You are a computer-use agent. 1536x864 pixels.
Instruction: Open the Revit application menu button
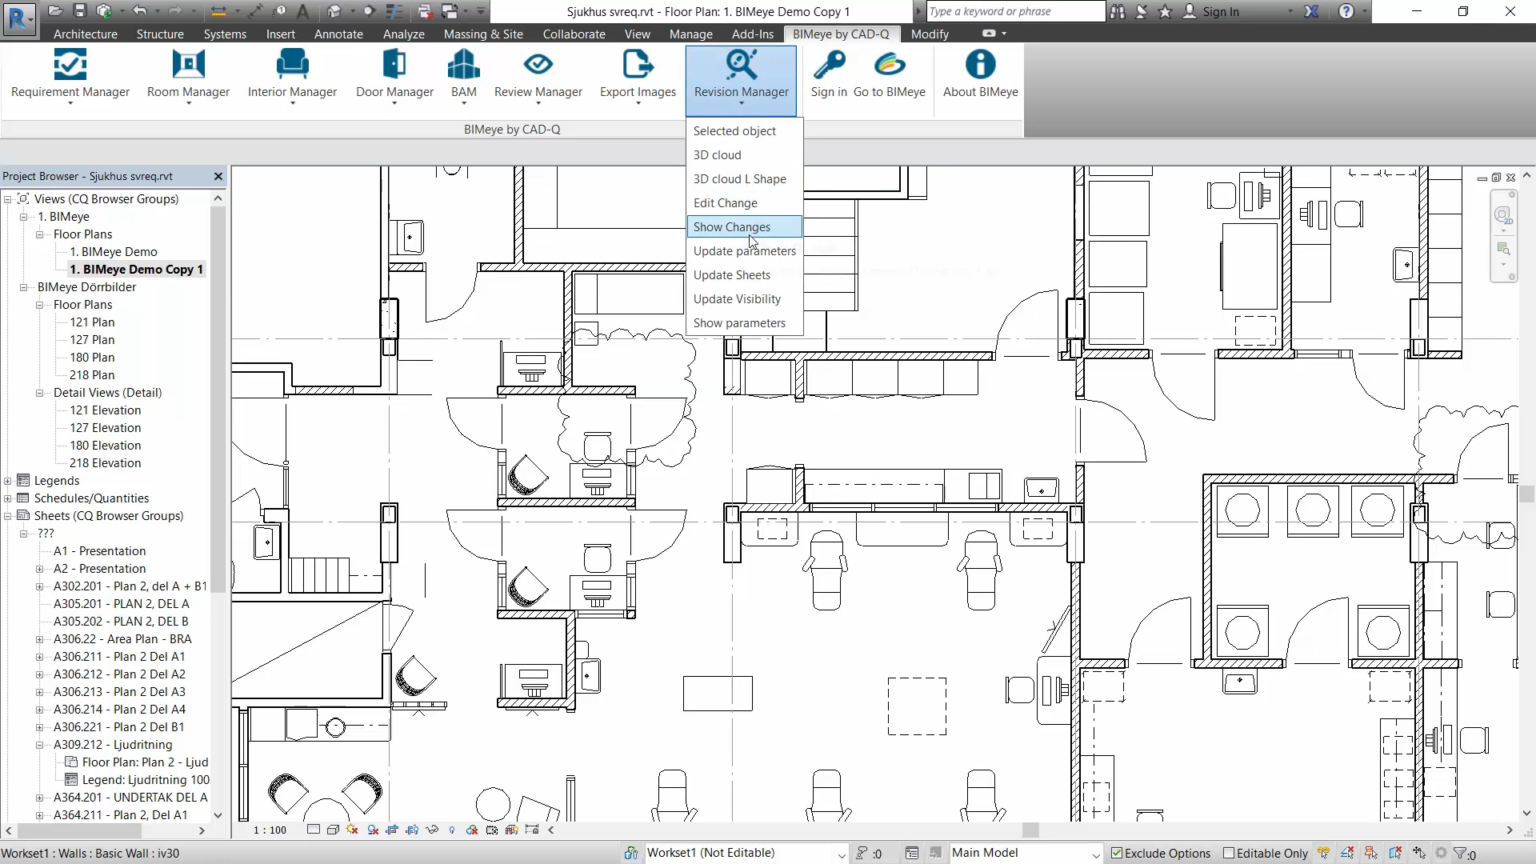[x=19, y=19]
